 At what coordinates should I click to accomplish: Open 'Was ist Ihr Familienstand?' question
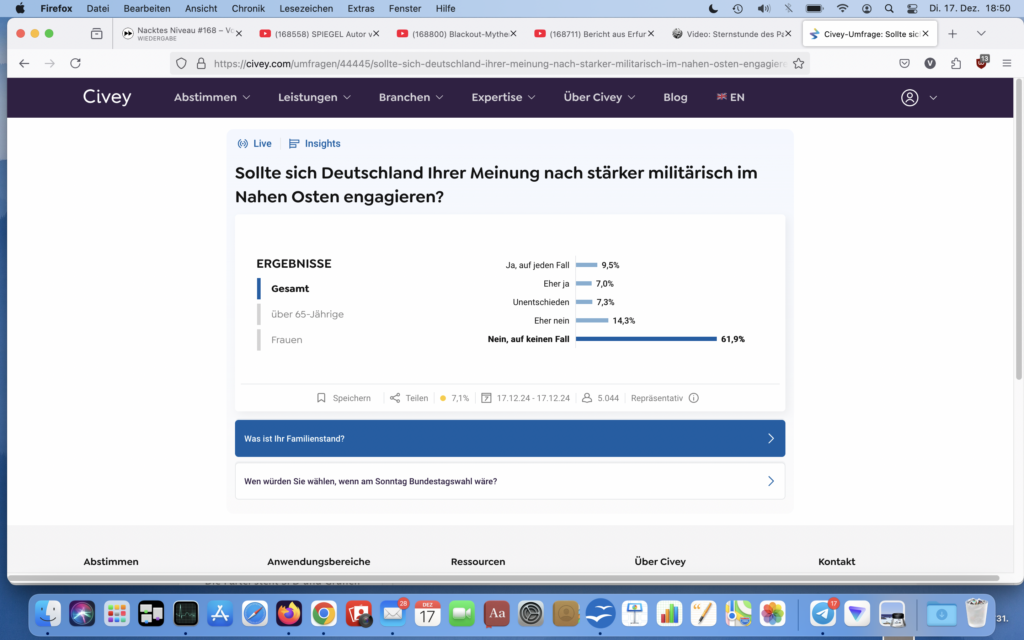point(510,439)
